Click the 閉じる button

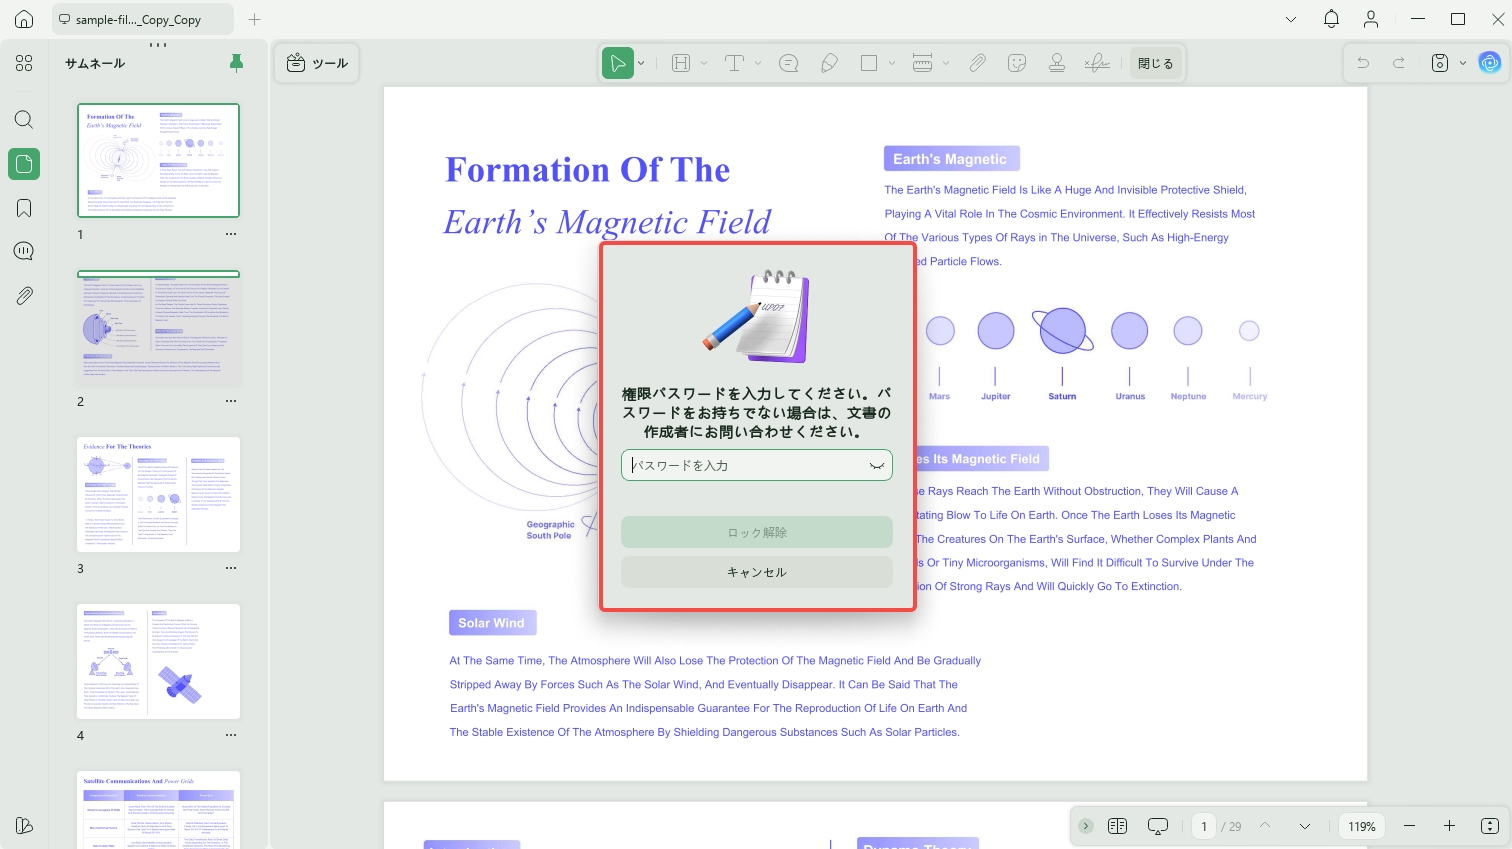click(1156, 63)
